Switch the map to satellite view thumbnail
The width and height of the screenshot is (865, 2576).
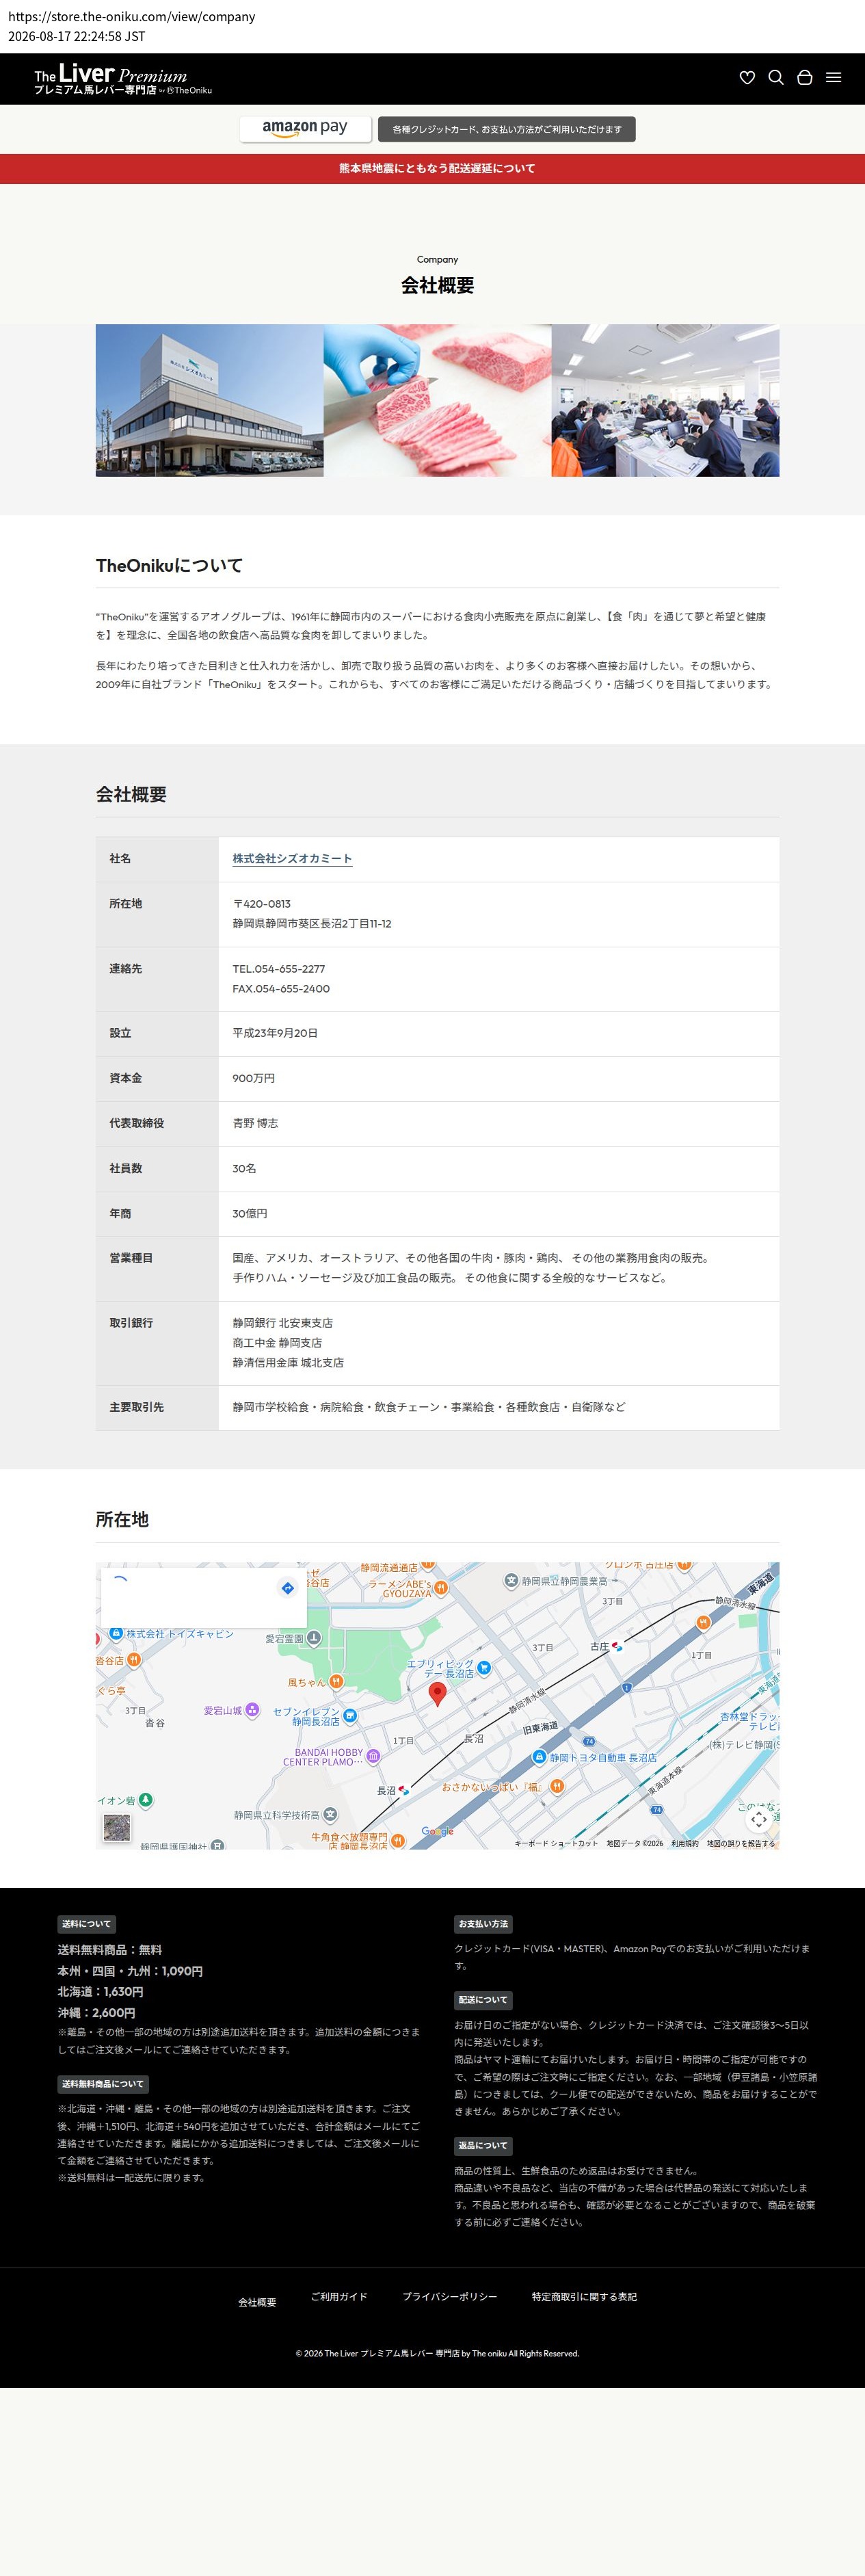pos(117,1827)
